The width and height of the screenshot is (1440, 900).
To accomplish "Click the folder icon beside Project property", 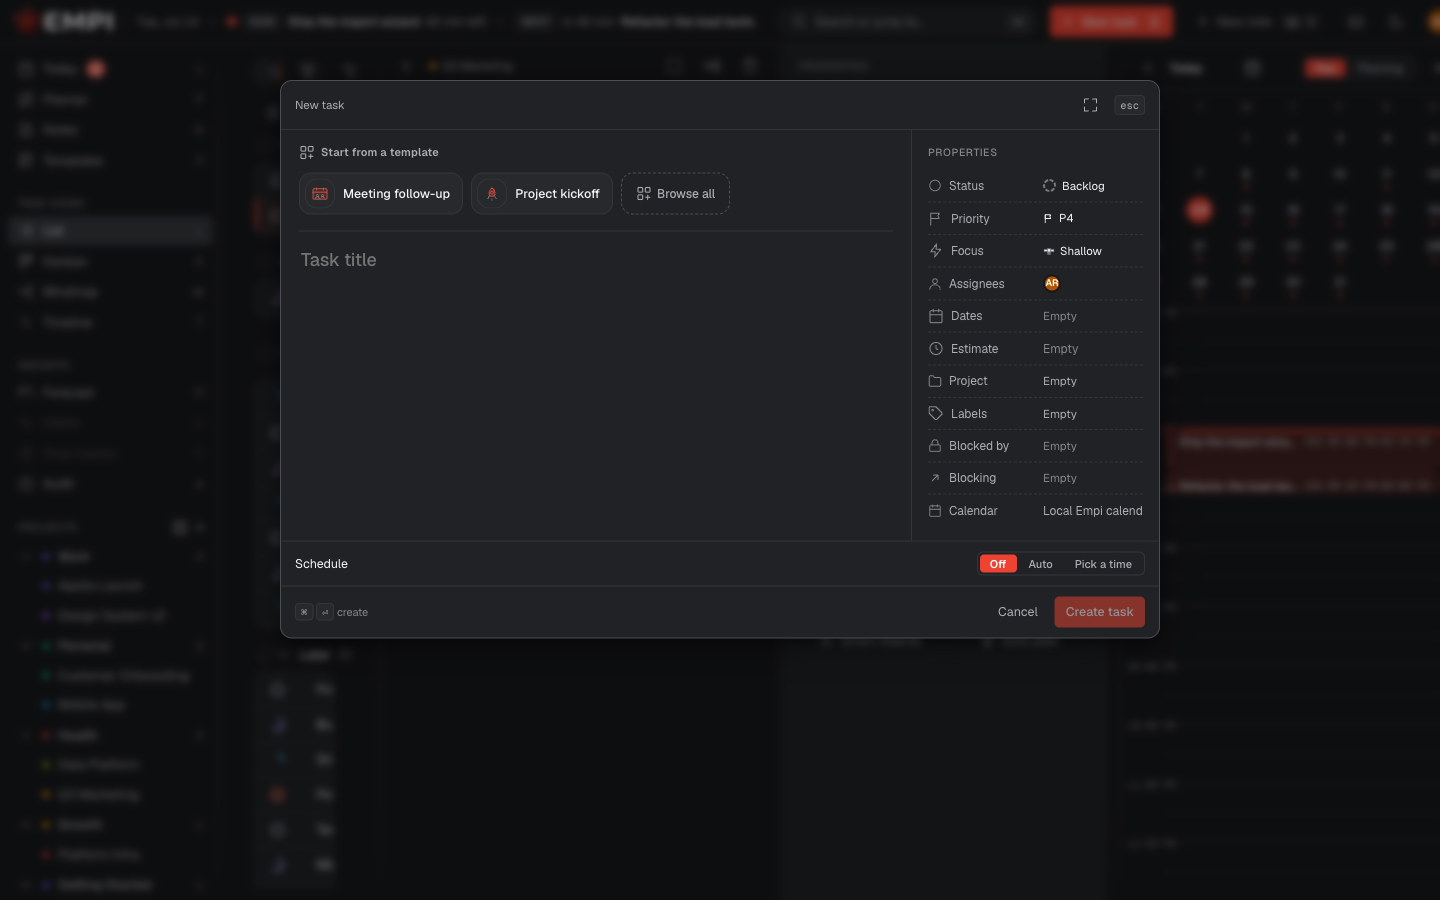I will (x=935, y=381).
